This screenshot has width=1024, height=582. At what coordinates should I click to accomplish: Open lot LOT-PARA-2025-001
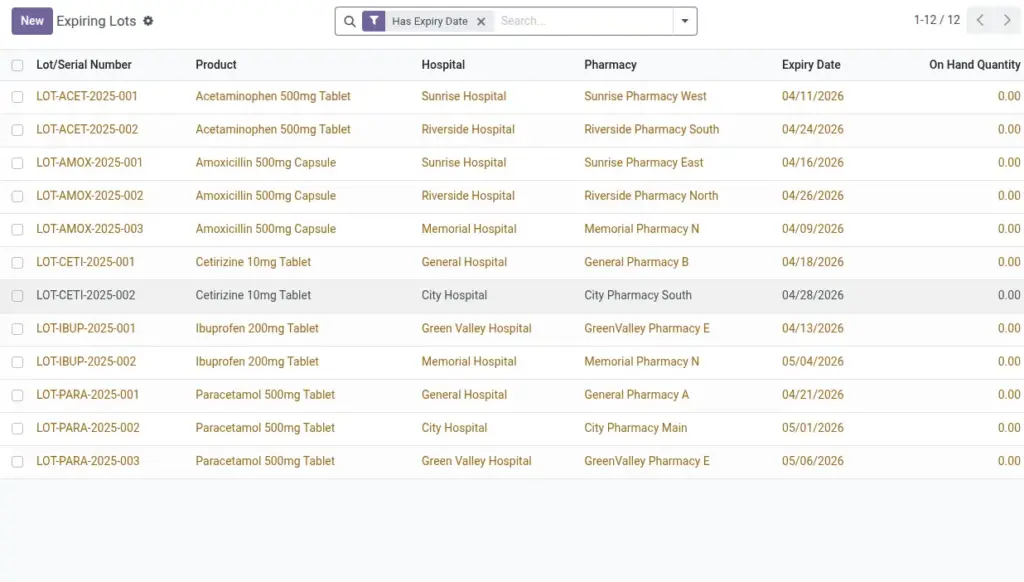[88, 395]
